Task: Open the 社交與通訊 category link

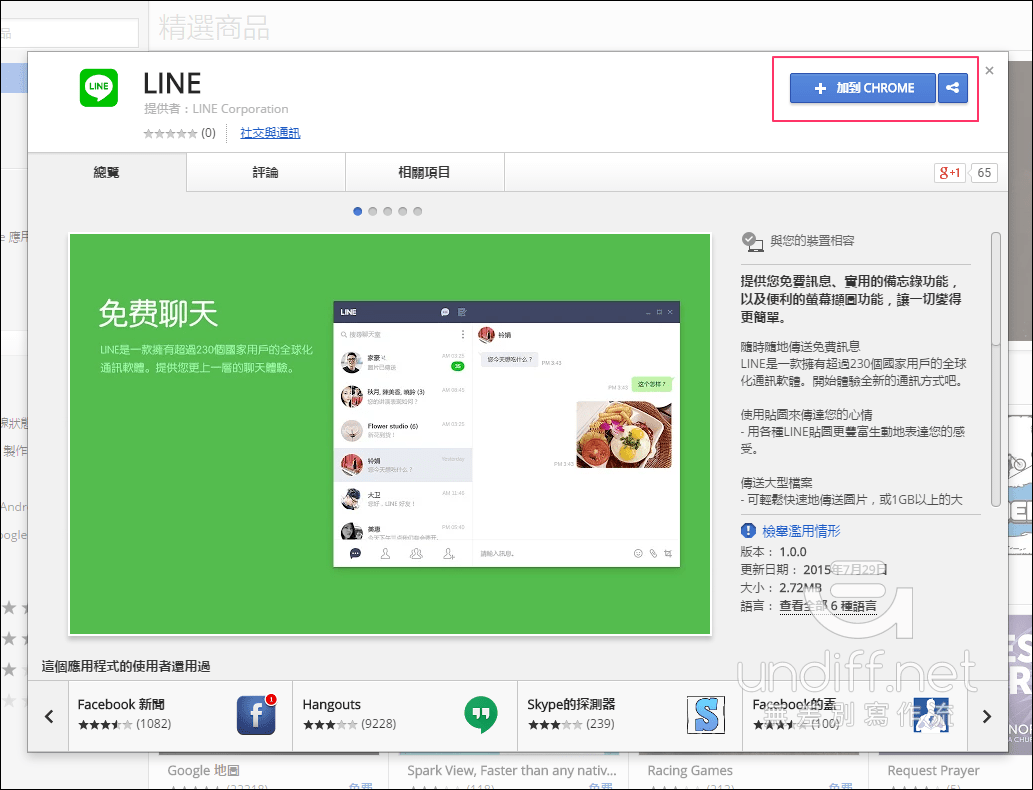Action: pyautogui.click(x=270, y=133)
